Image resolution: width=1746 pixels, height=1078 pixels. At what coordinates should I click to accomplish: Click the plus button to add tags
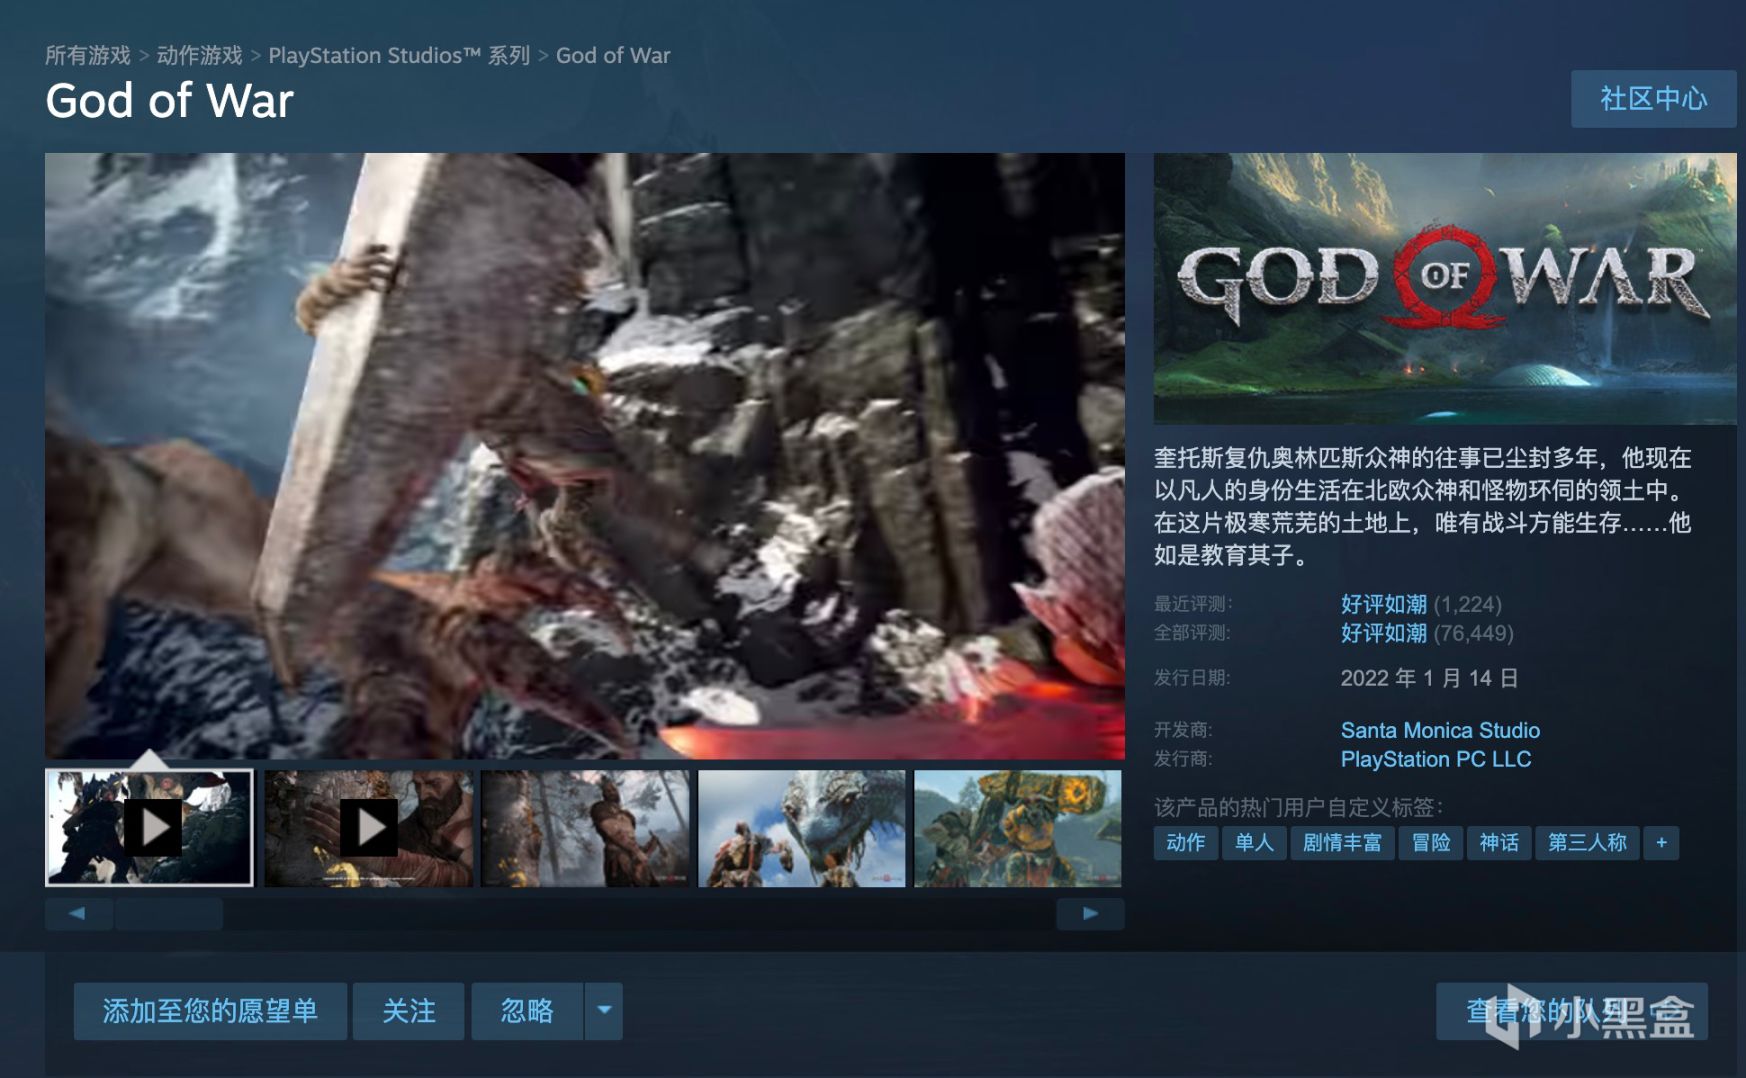coord(1661,843)
